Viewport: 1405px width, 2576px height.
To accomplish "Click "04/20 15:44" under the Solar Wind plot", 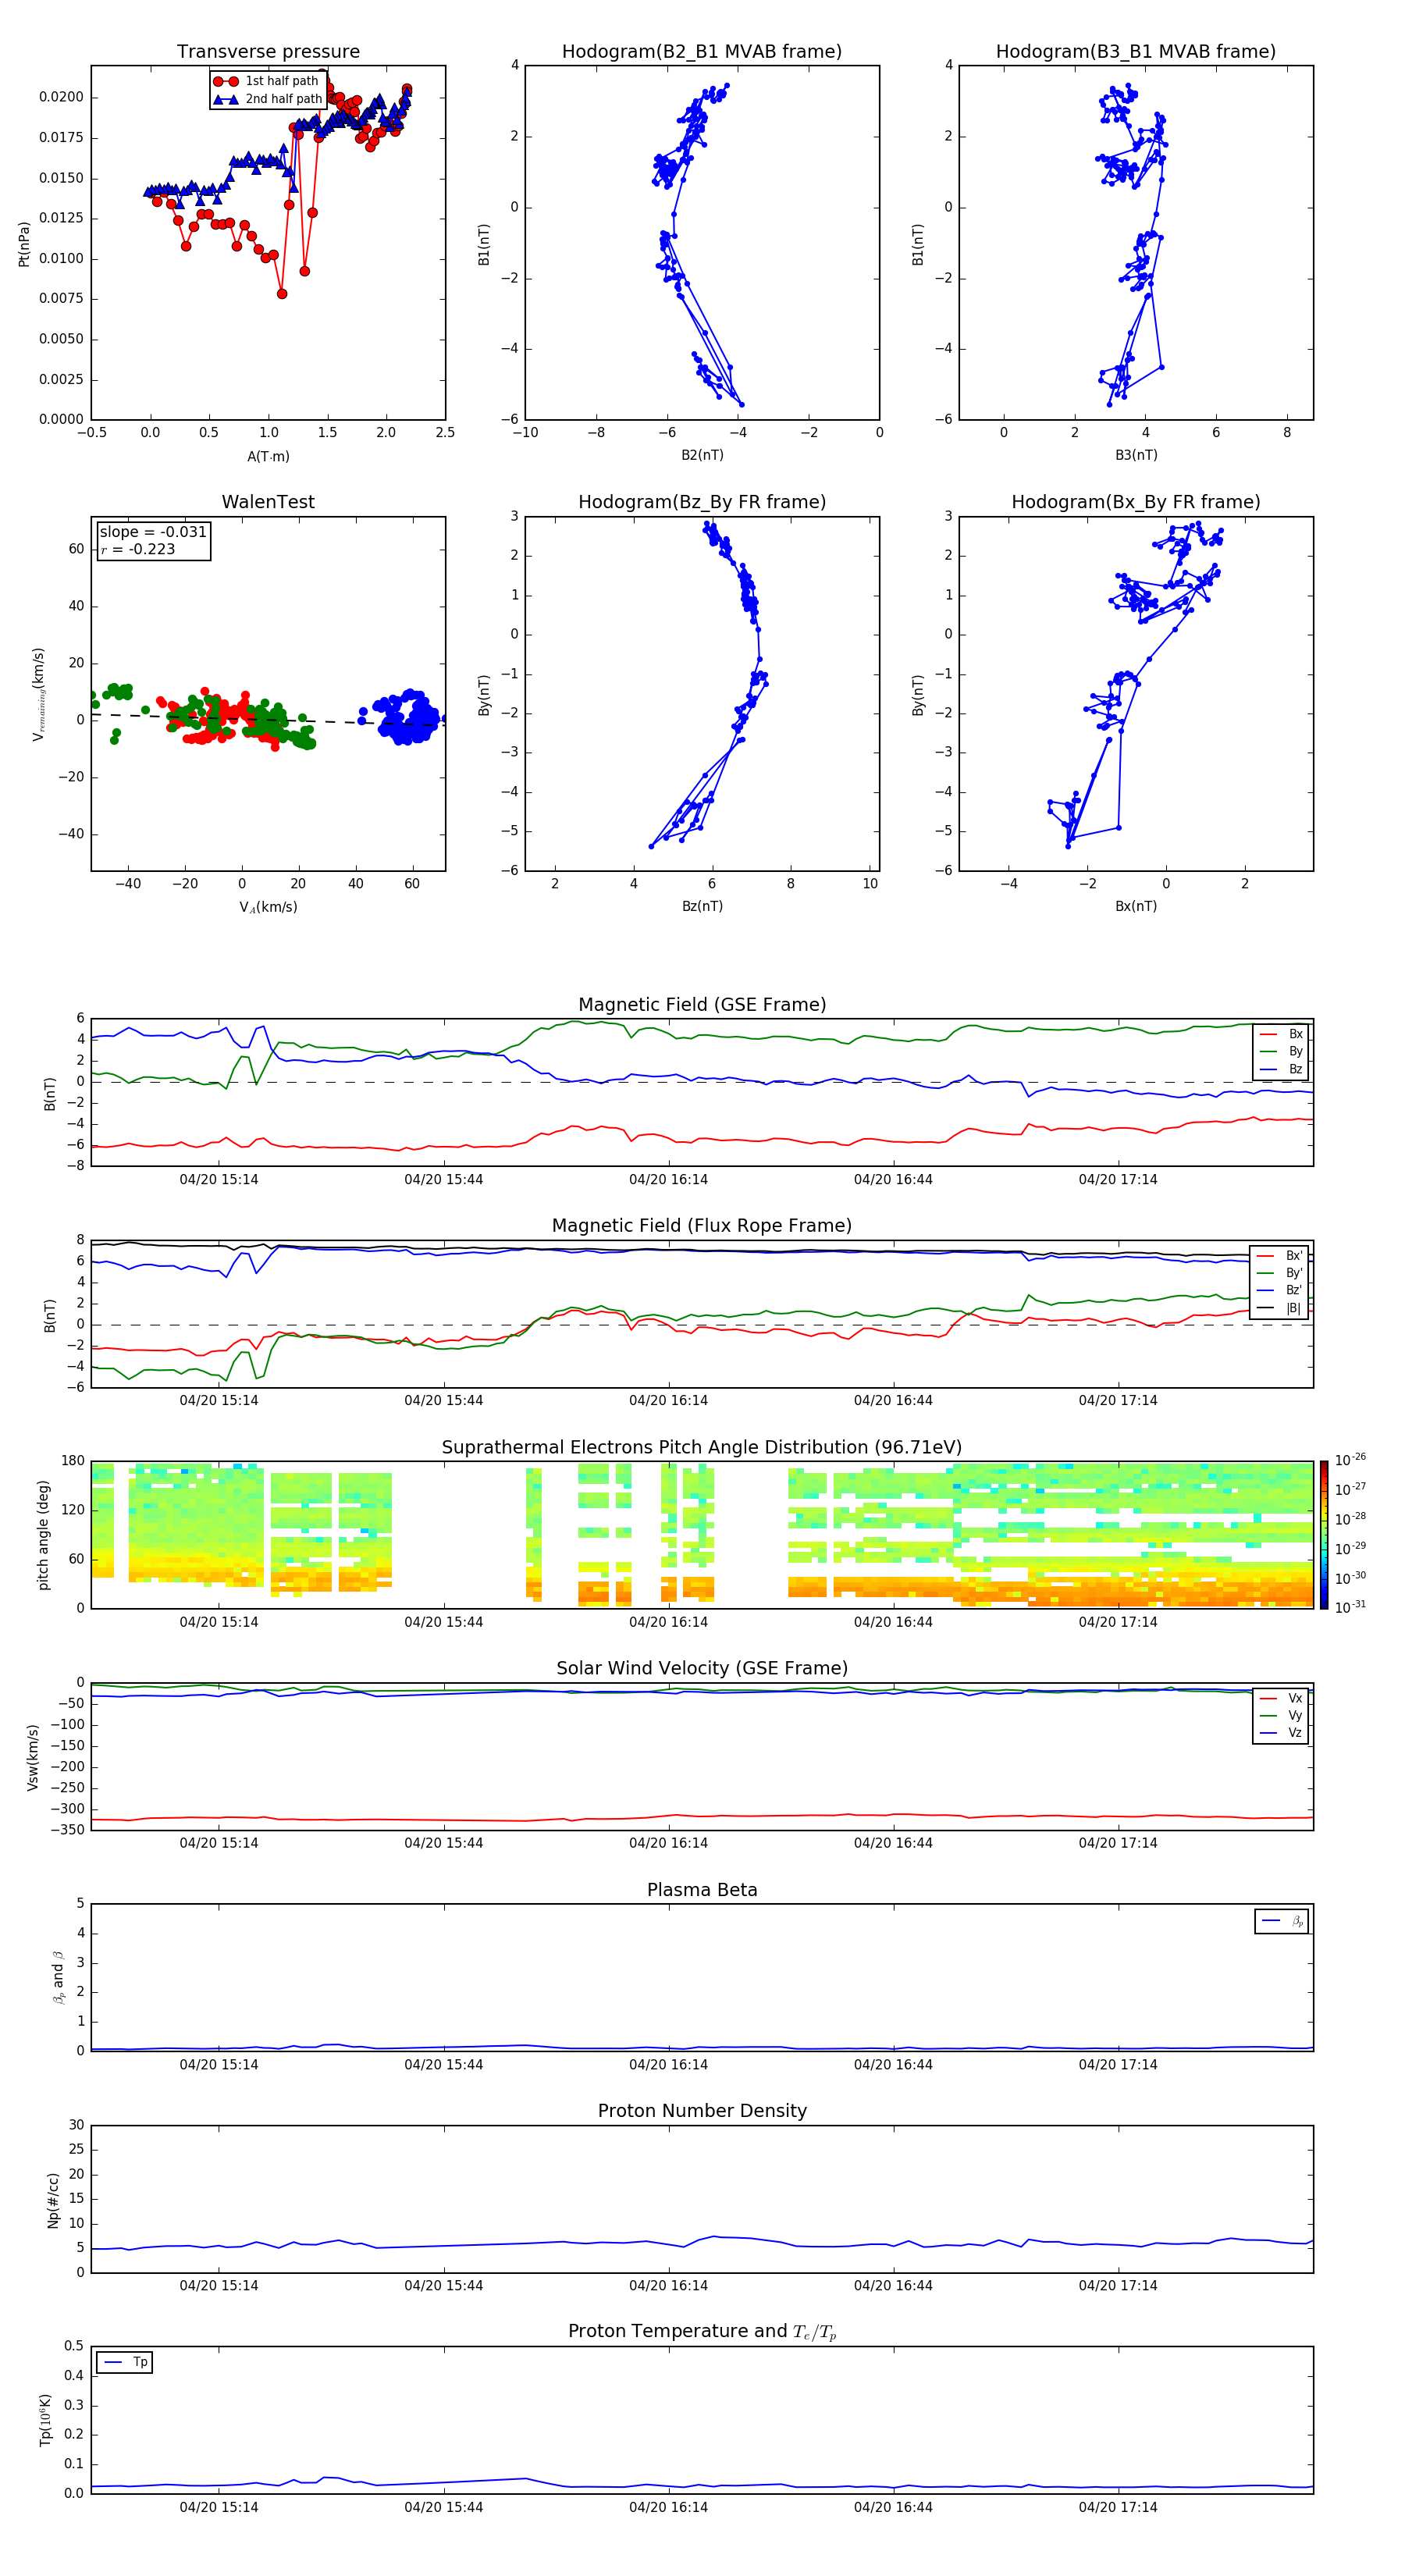I will click(x=444, y=1842).
